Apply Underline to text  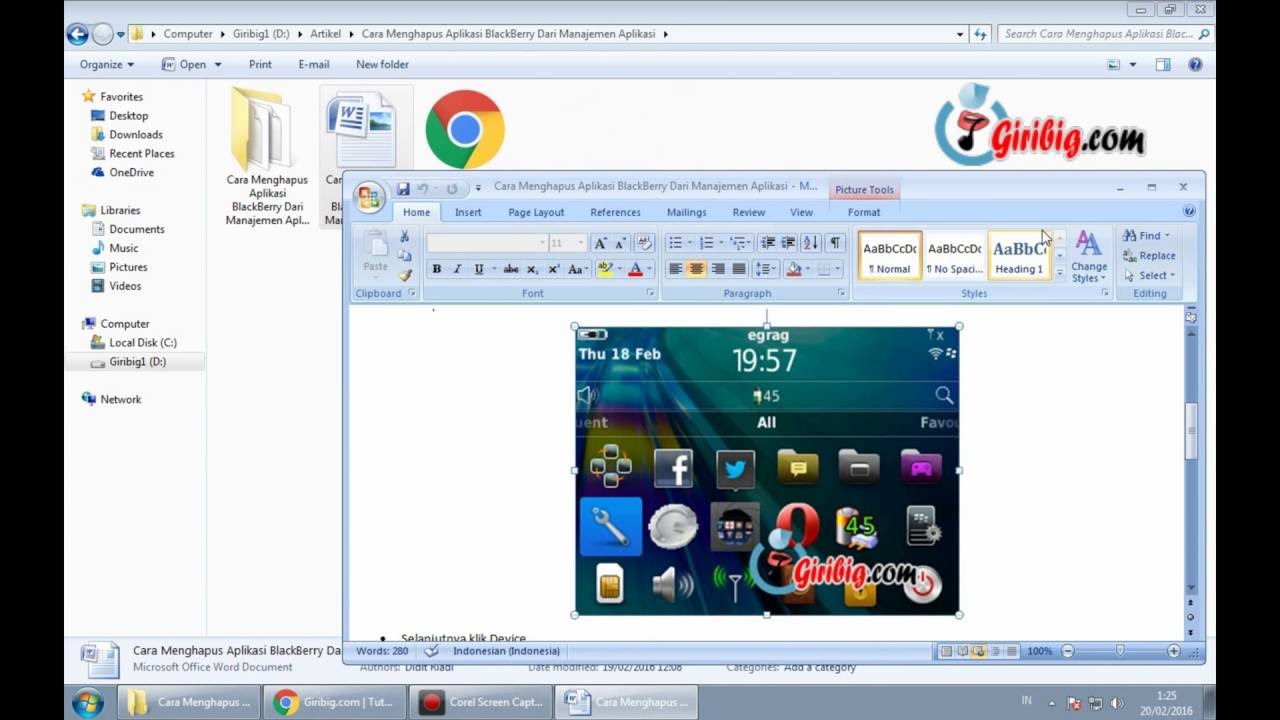(x=479, y=269)
